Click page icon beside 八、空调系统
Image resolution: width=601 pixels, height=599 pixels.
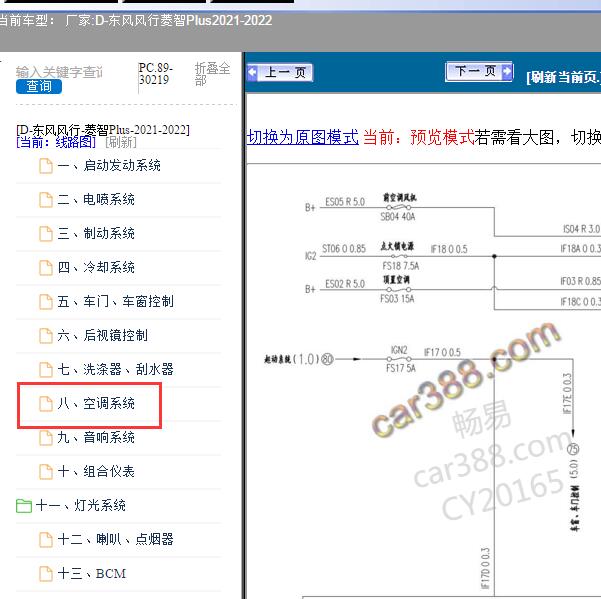pos(46,404)
